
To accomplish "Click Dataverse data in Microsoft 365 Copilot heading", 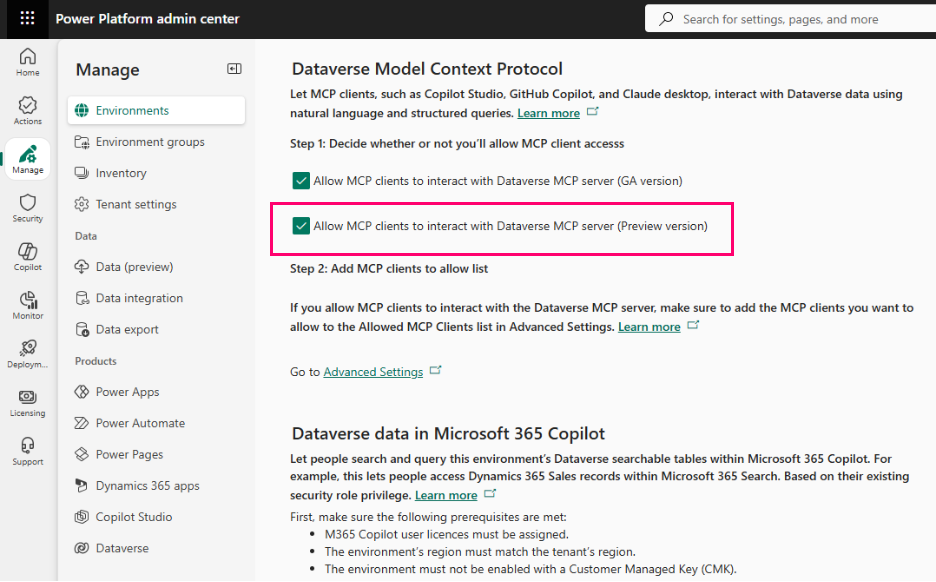I will [x=448, y=433].
